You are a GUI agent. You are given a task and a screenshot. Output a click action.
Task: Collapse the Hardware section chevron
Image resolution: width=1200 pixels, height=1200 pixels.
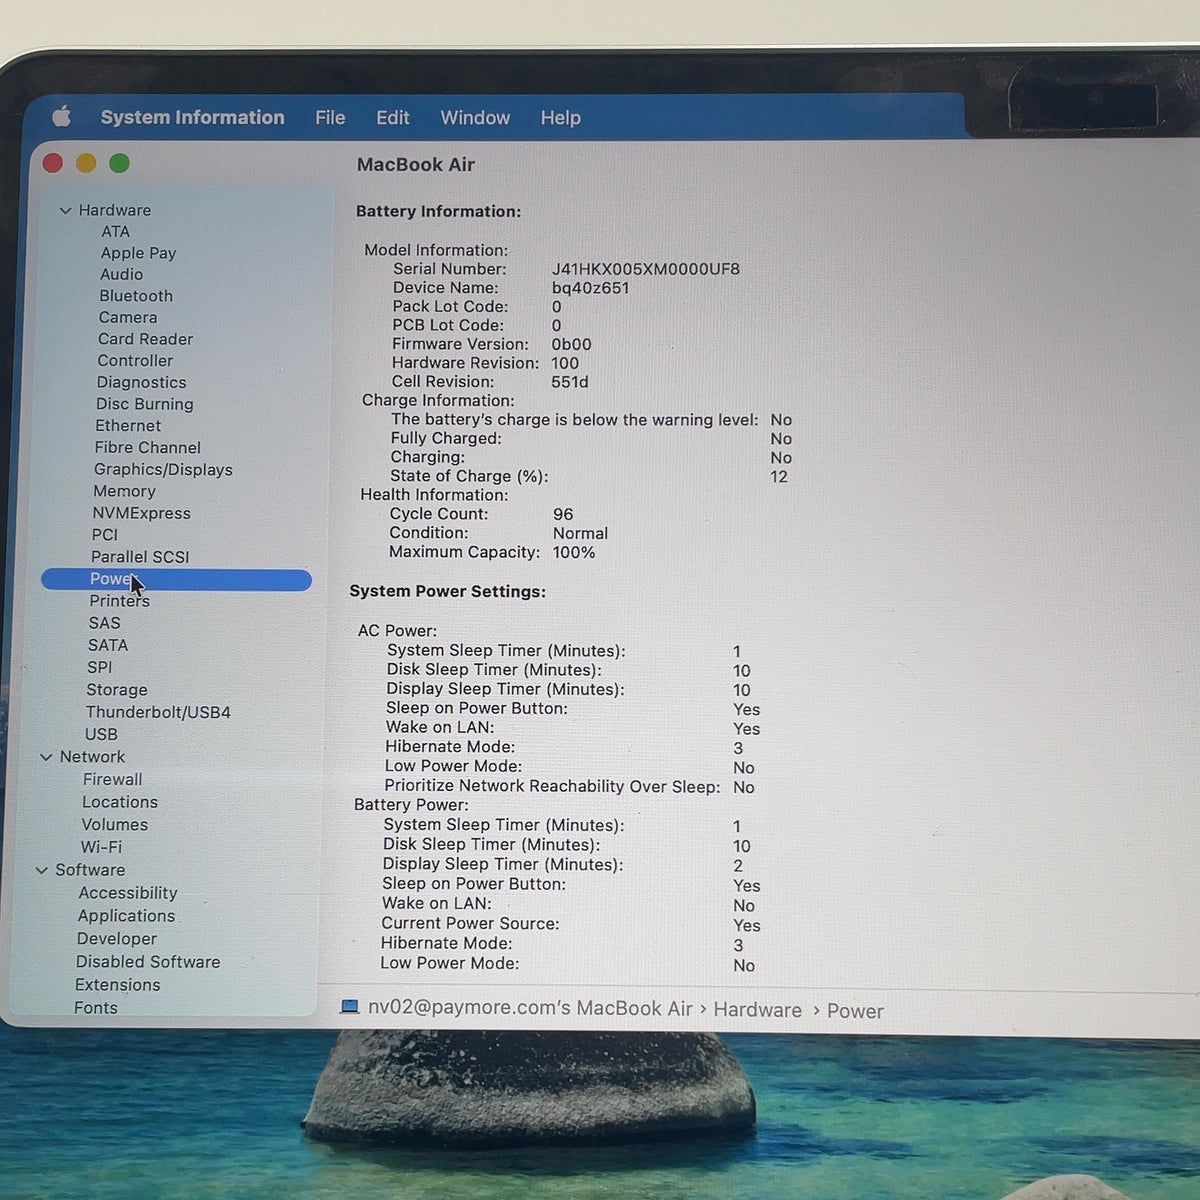(x=65, y=211)
